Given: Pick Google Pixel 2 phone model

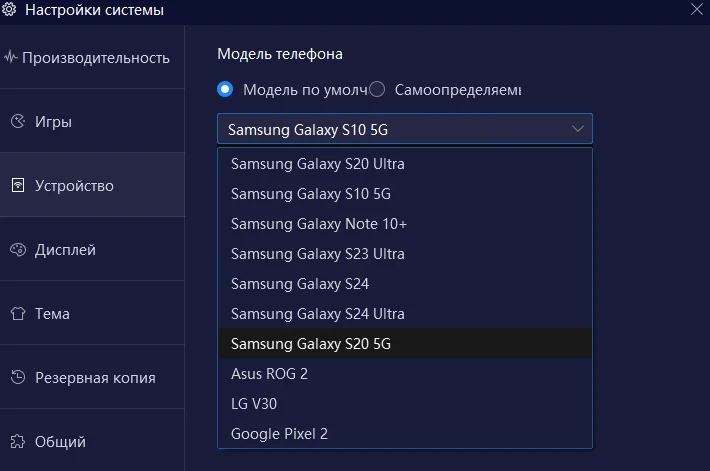Looking at the screenshot, I should click(x=405, y=433).
